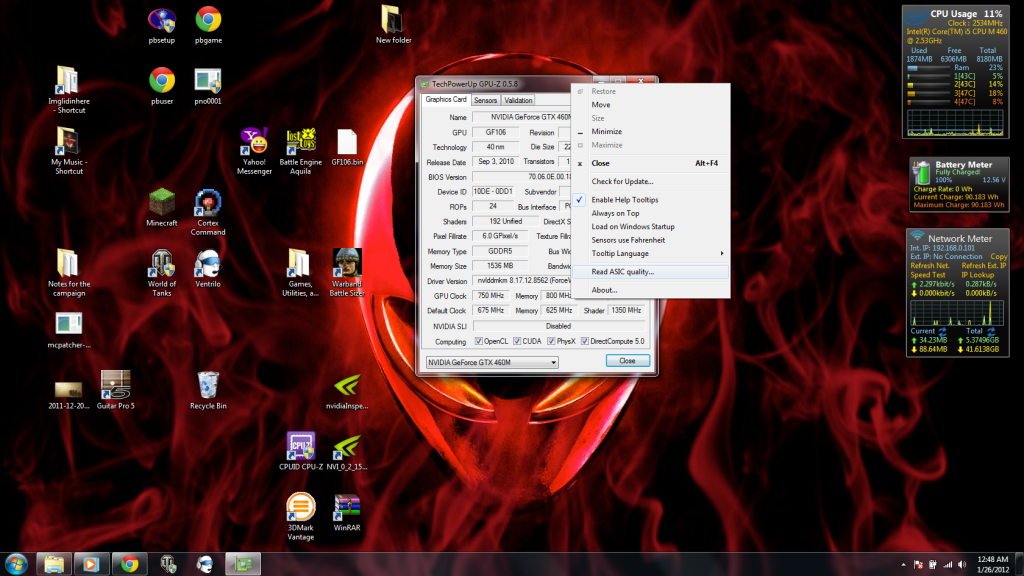Open the About menu entry
1024x576 pixels.
click(650, 290)
